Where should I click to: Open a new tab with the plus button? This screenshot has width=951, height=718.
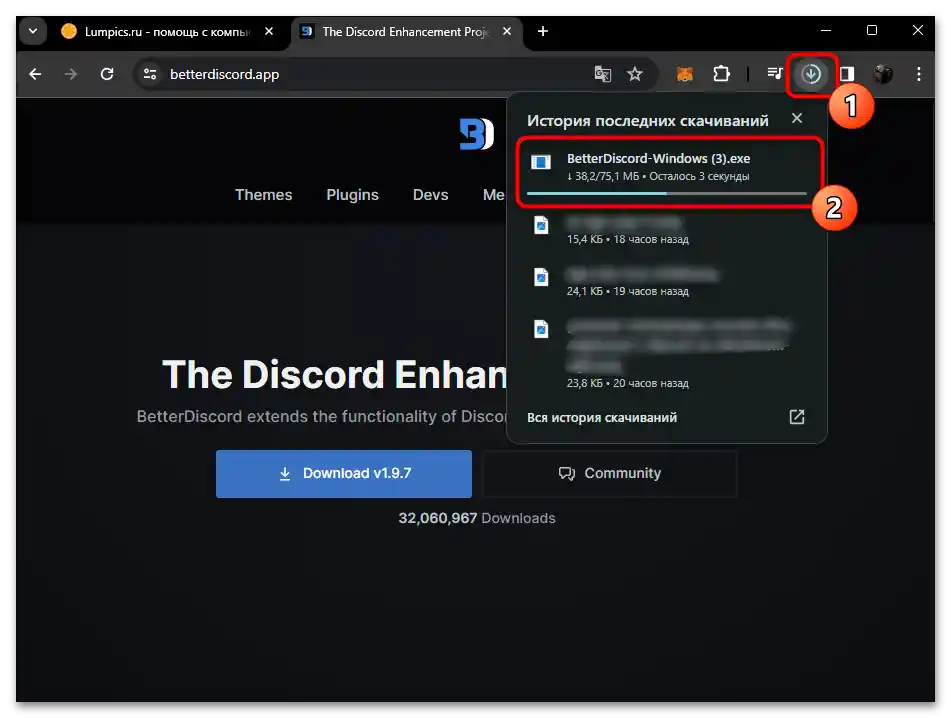[542, 31]
